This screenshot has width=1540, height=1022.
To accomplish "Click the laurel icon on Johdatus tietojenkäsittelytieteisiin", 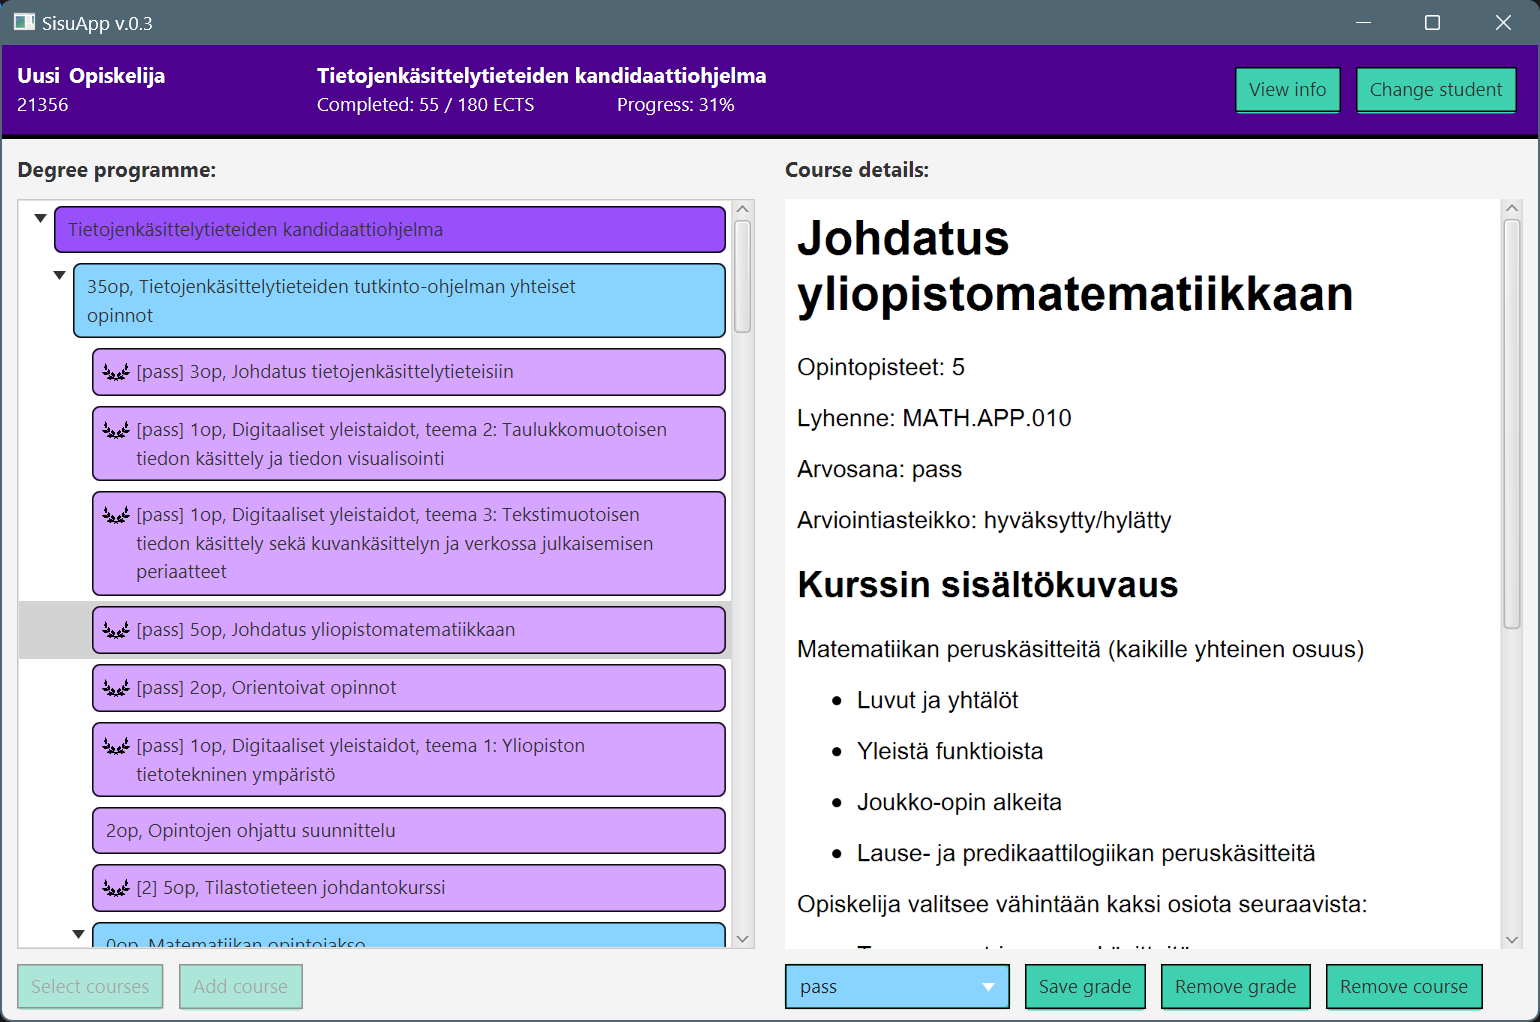I will [x=115, y=372].
